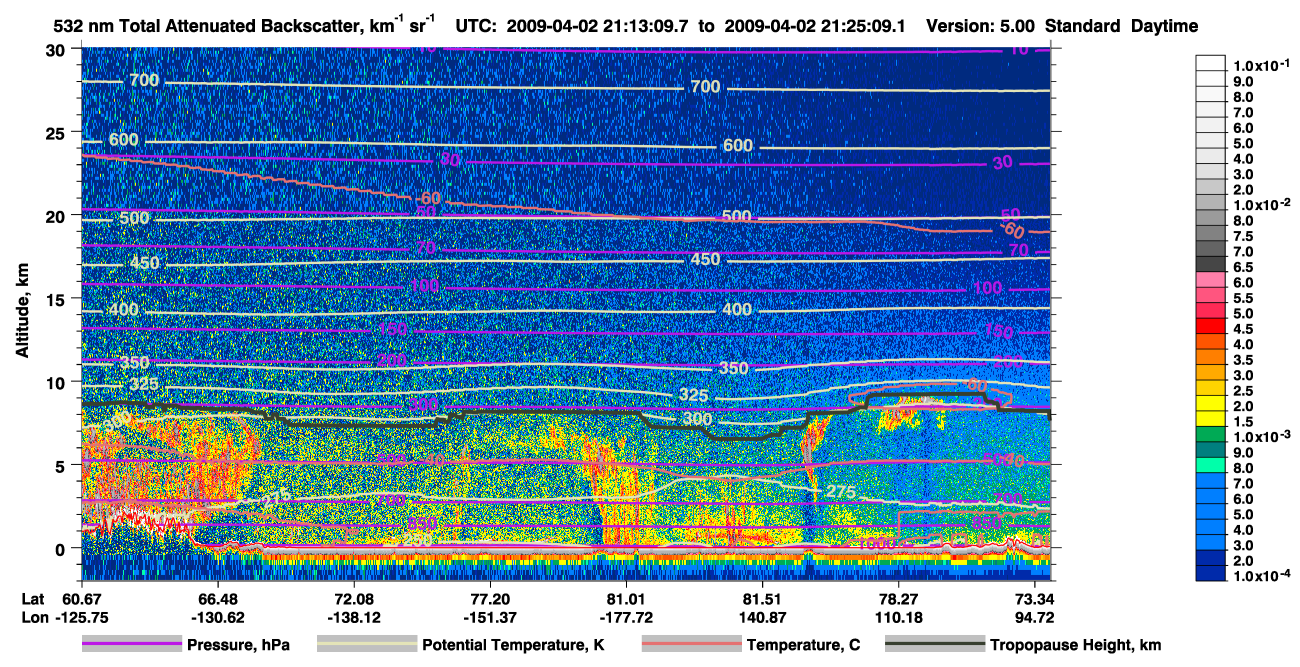The image size is (1300, 667).
Task: Click longitude value "-177.72"
Action: 626,618
